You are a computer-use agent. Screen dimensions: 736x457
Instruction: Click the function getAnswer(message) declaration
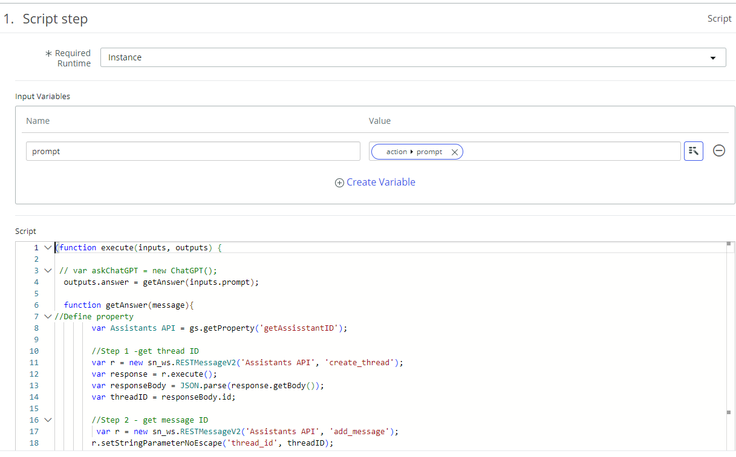(129, 305)
